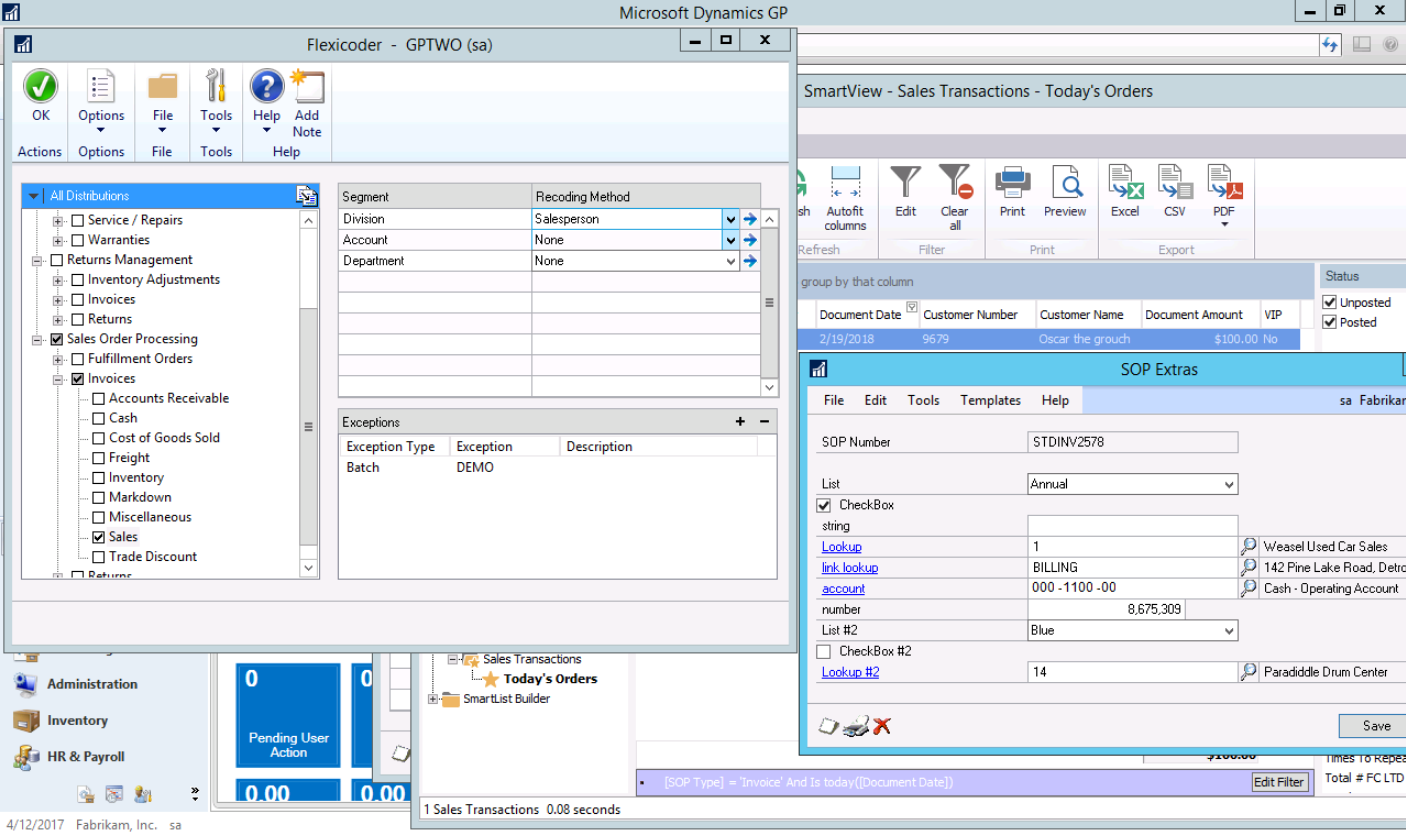Click the string input field in SOP Extras

point(1132,526)
